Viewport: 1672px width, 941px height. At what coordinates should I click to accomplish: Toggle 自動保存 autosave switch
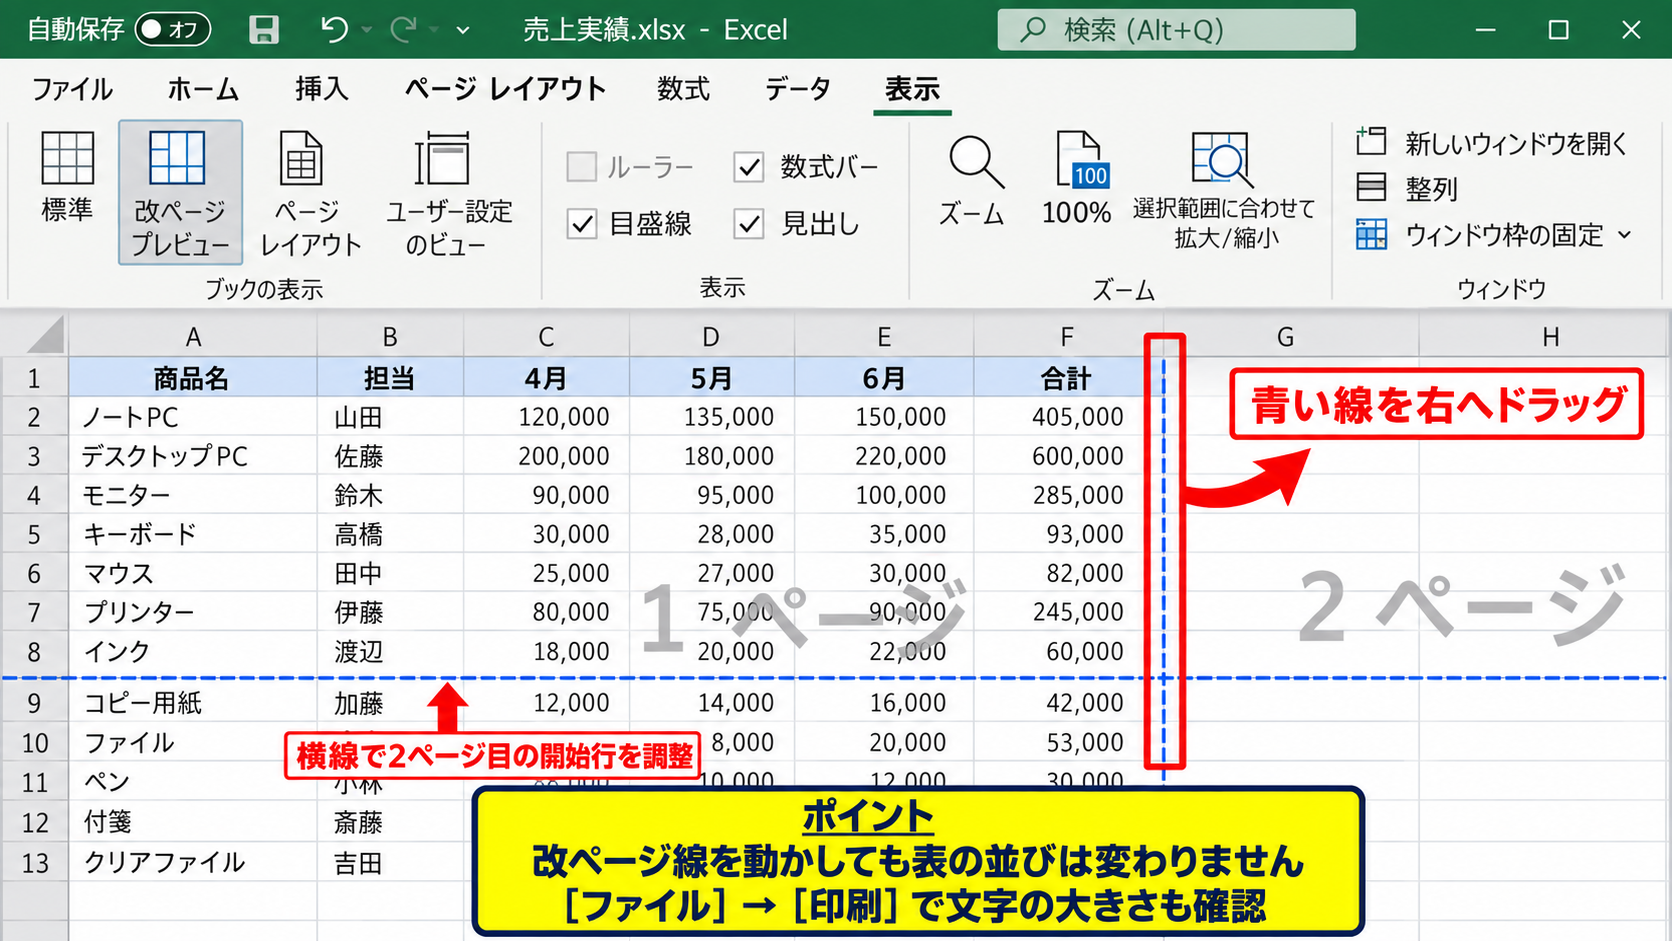[172, 30]
